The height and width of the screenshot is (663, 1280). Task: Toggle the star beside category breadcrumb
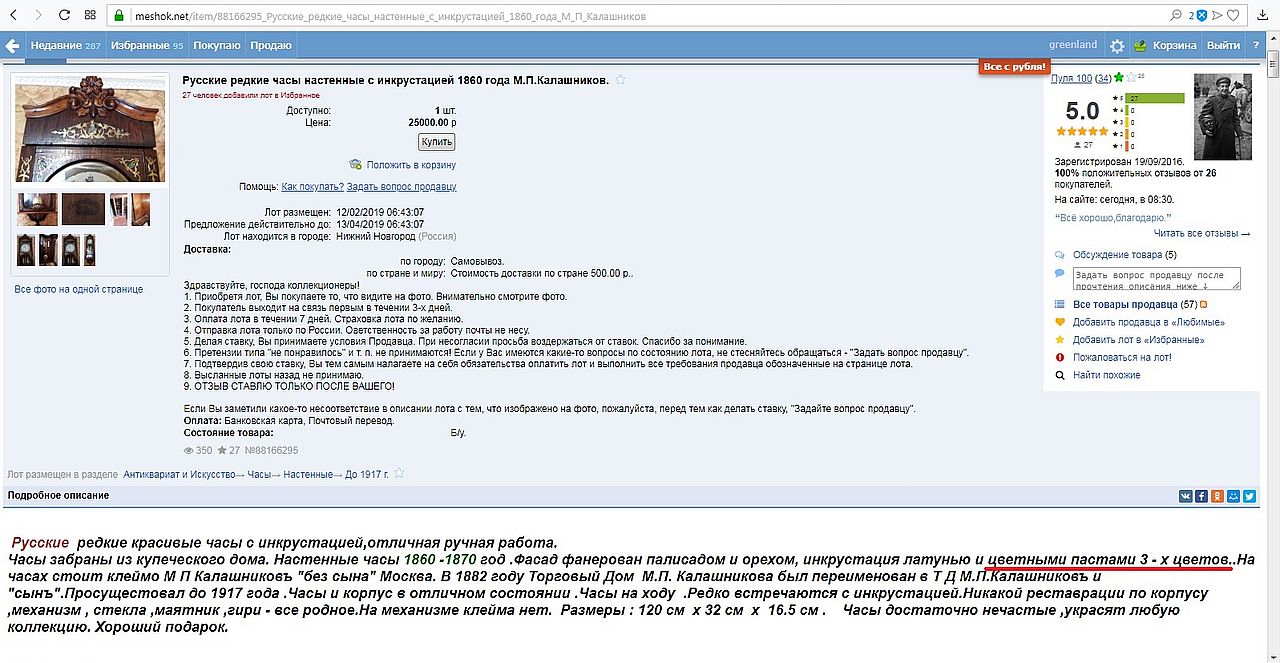coord(399,473)
